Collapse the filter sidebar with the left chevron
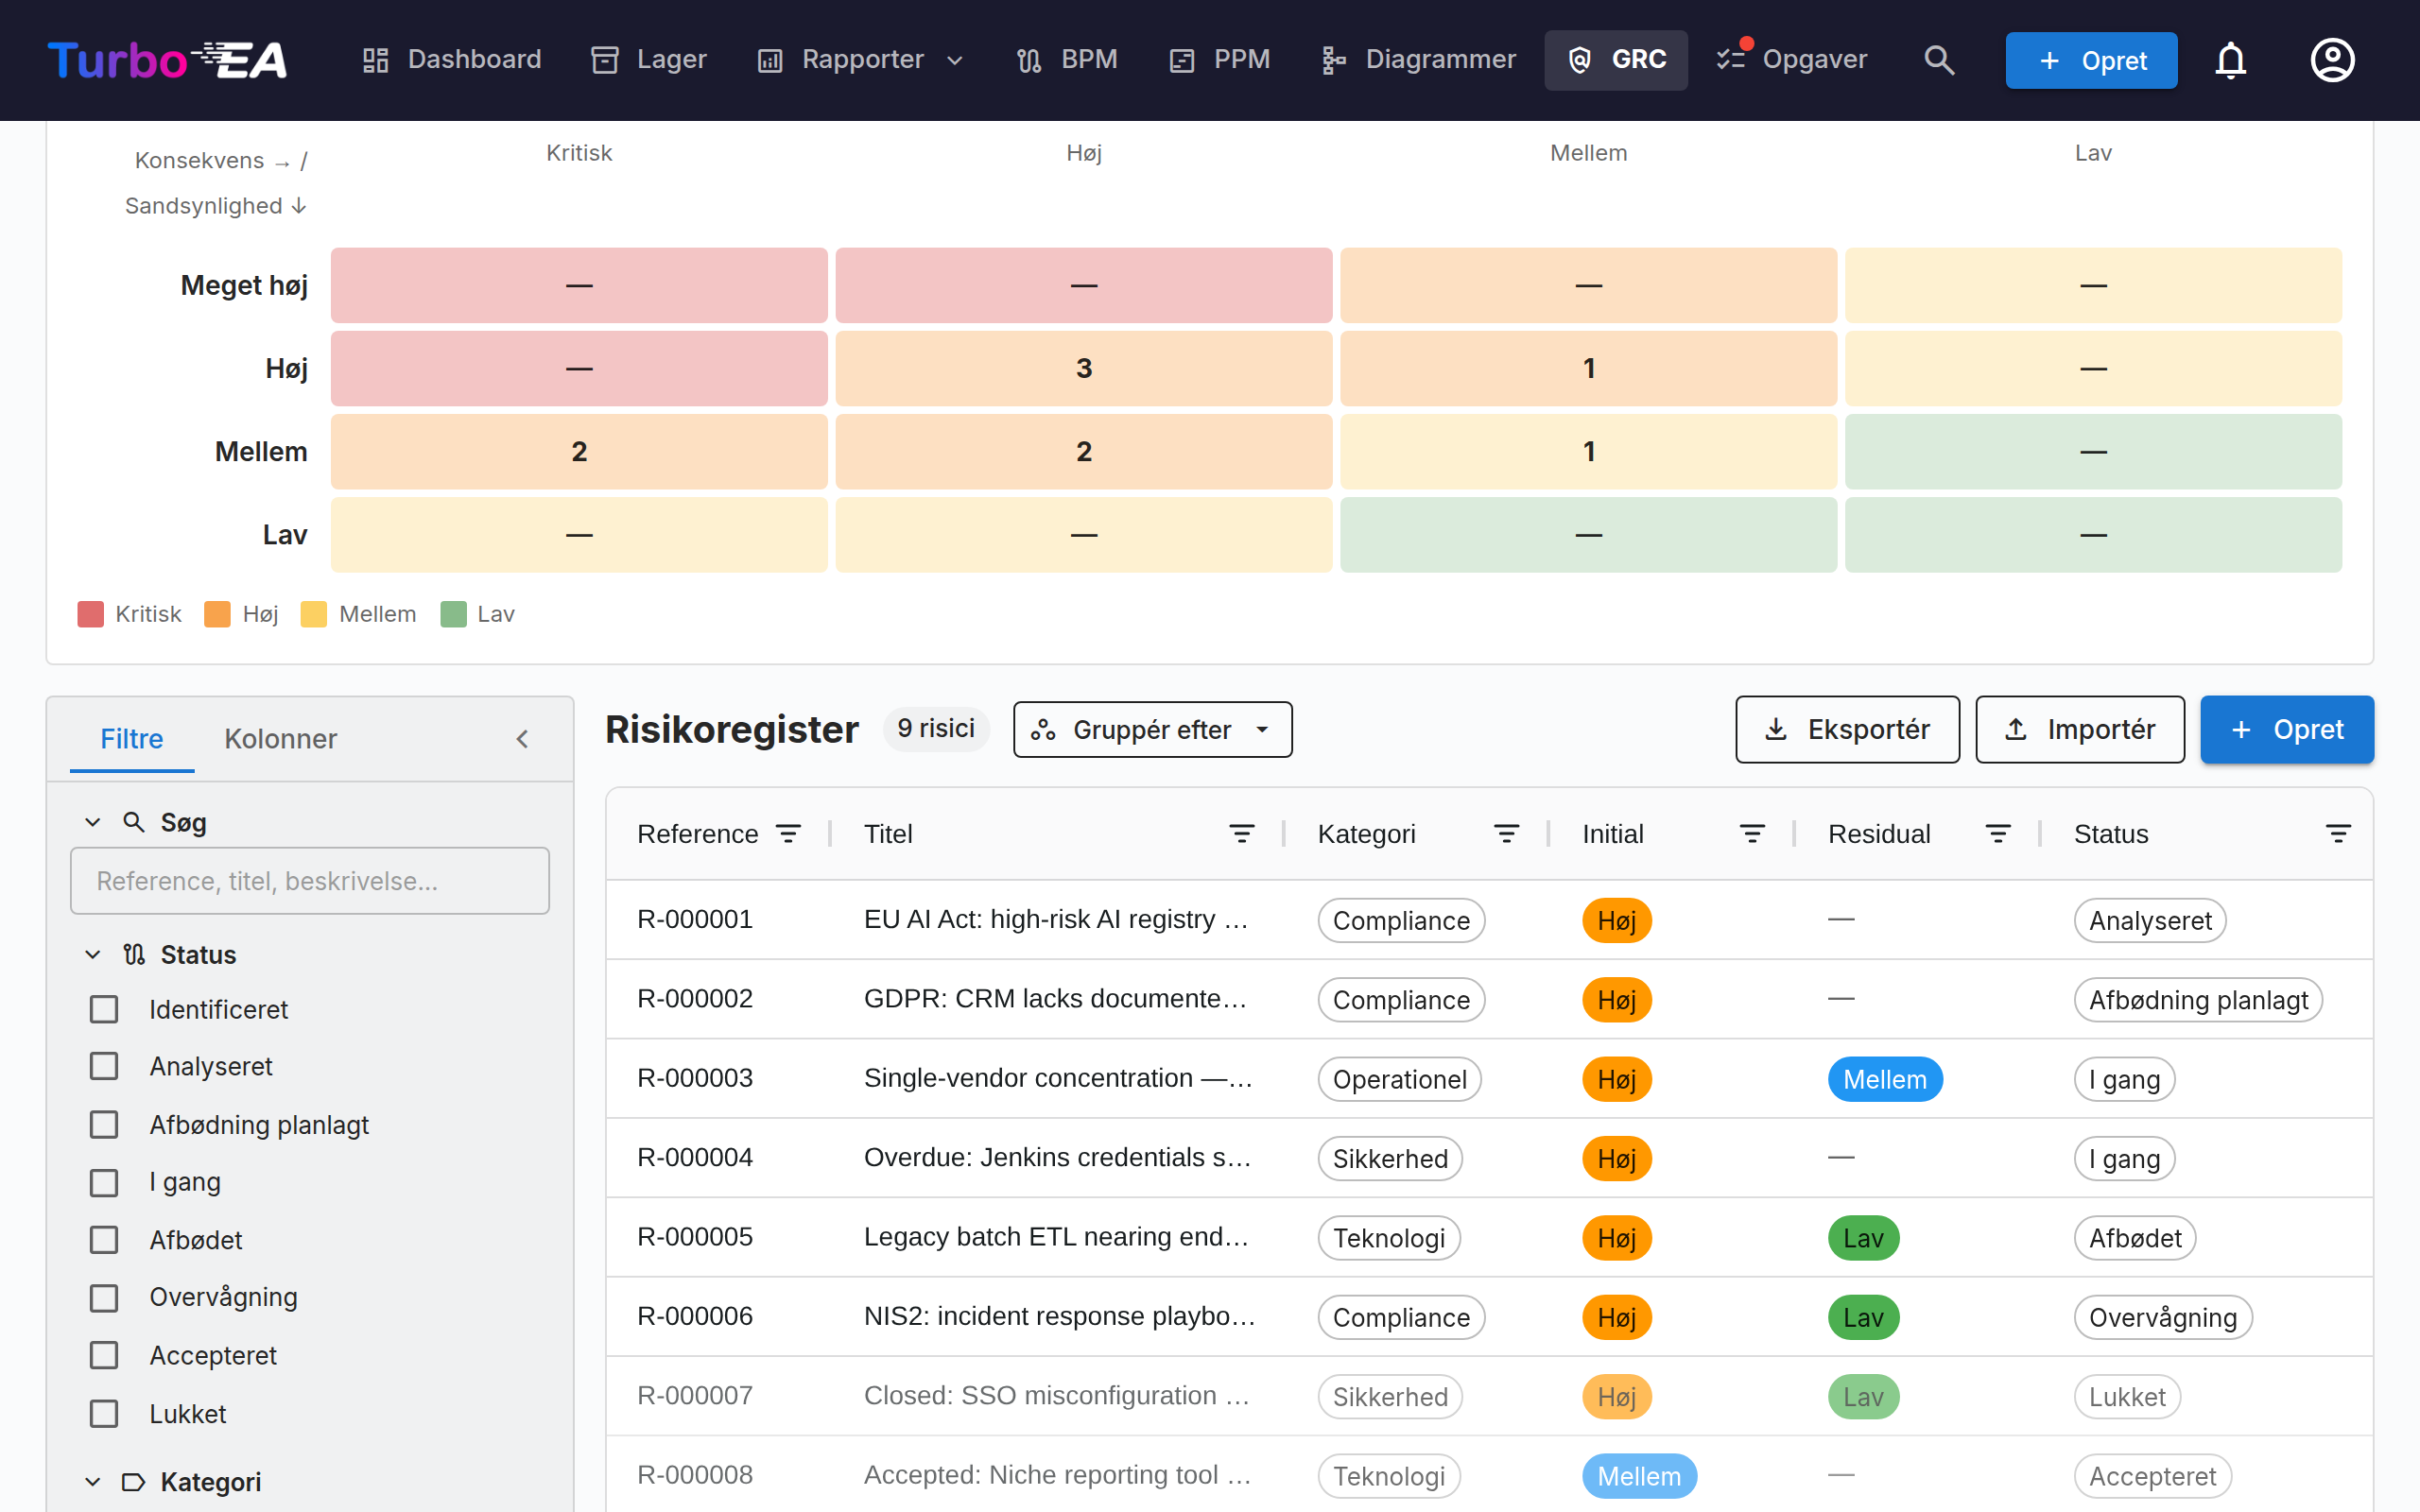Image resolution: width=2420 pixels, height=1512 pixels. coord(522,739)
